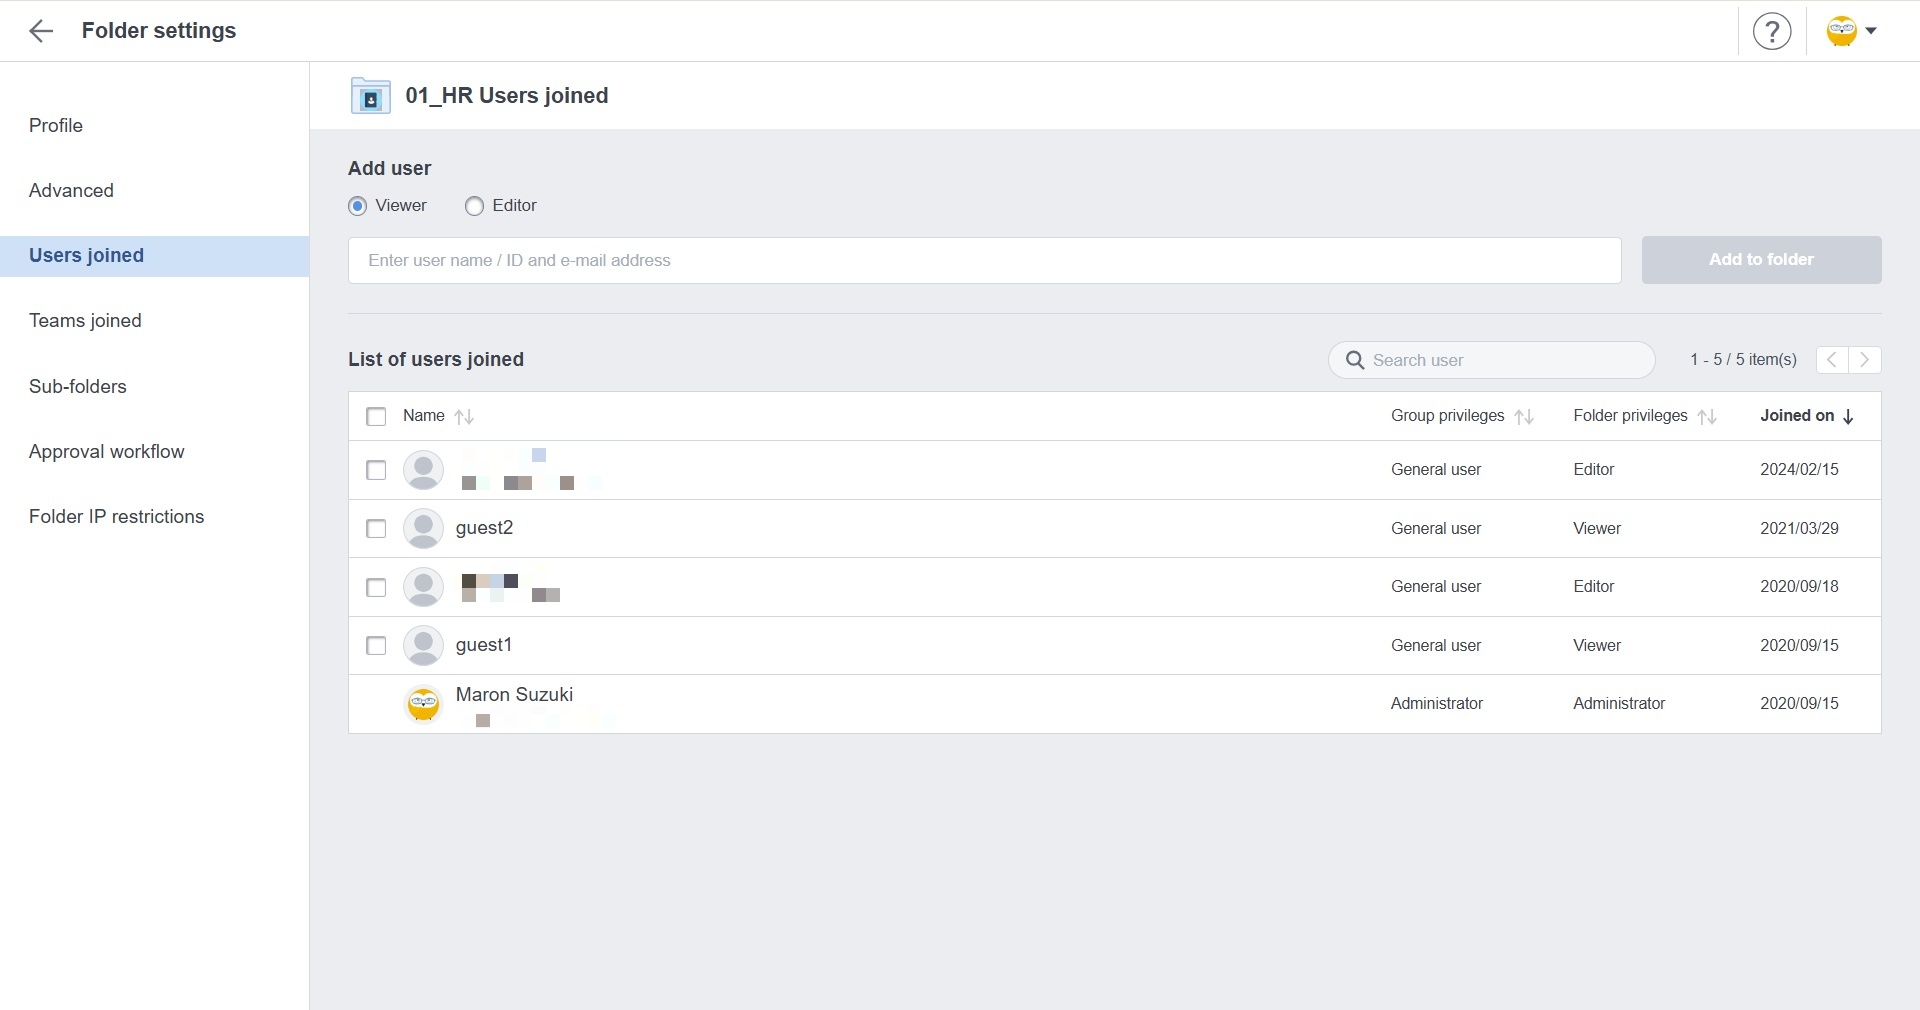Click the back arrow icon
The height and width of the screenshot is (1010, 1920).
point(41,31)
